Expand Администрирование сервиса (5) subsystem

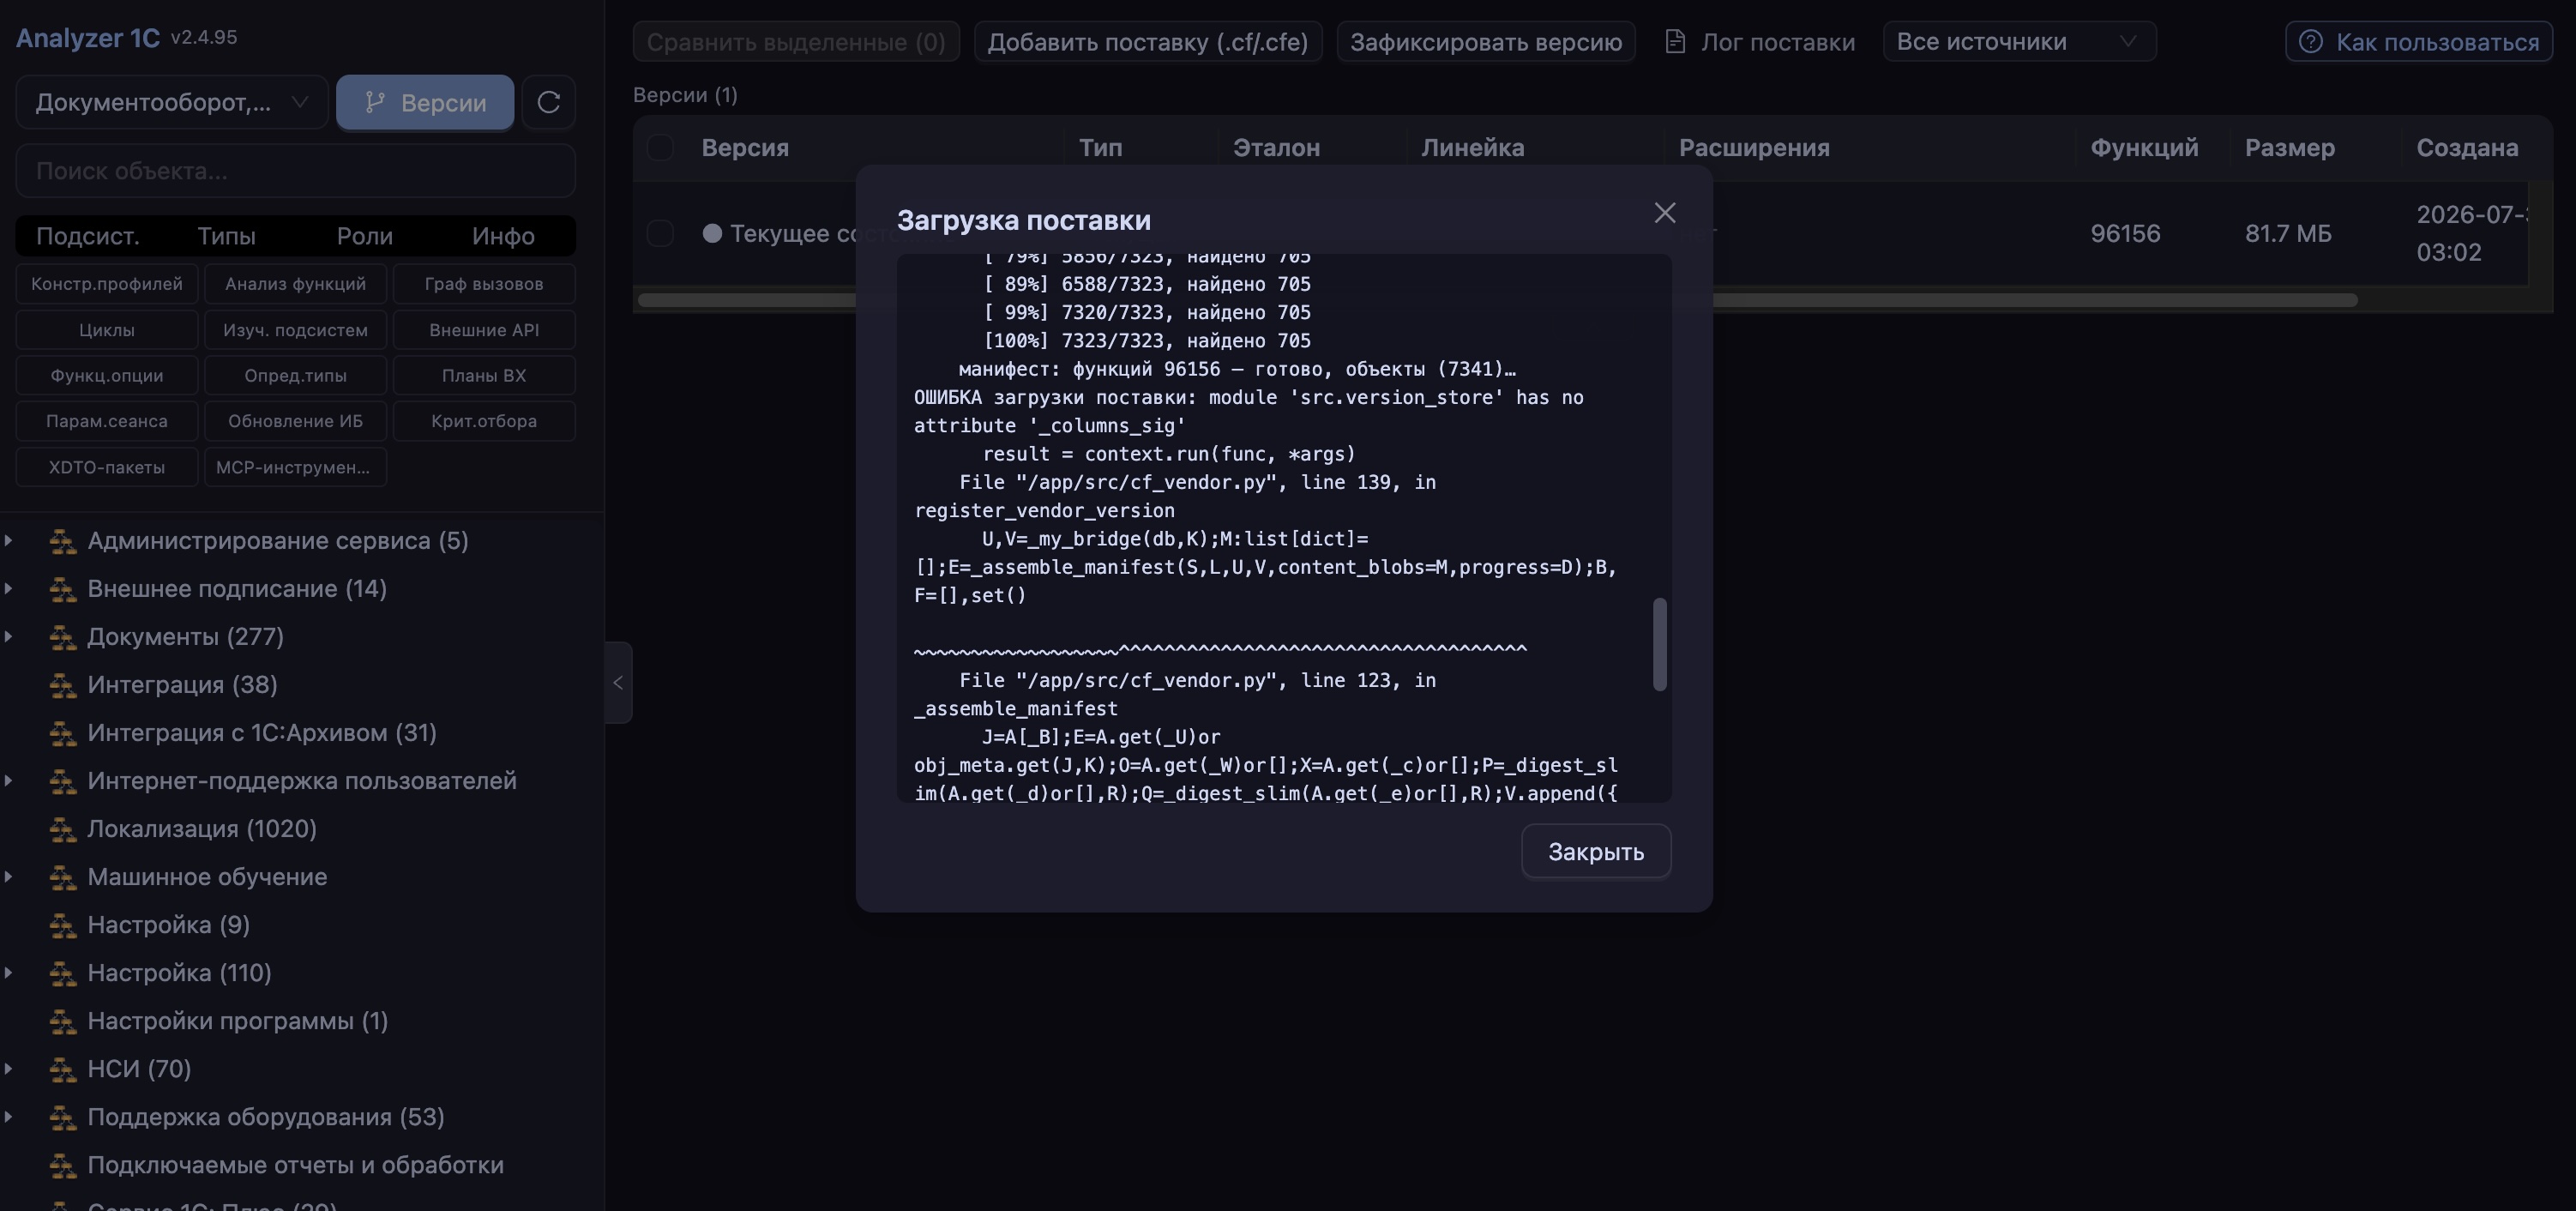click(x=9, y=540)
